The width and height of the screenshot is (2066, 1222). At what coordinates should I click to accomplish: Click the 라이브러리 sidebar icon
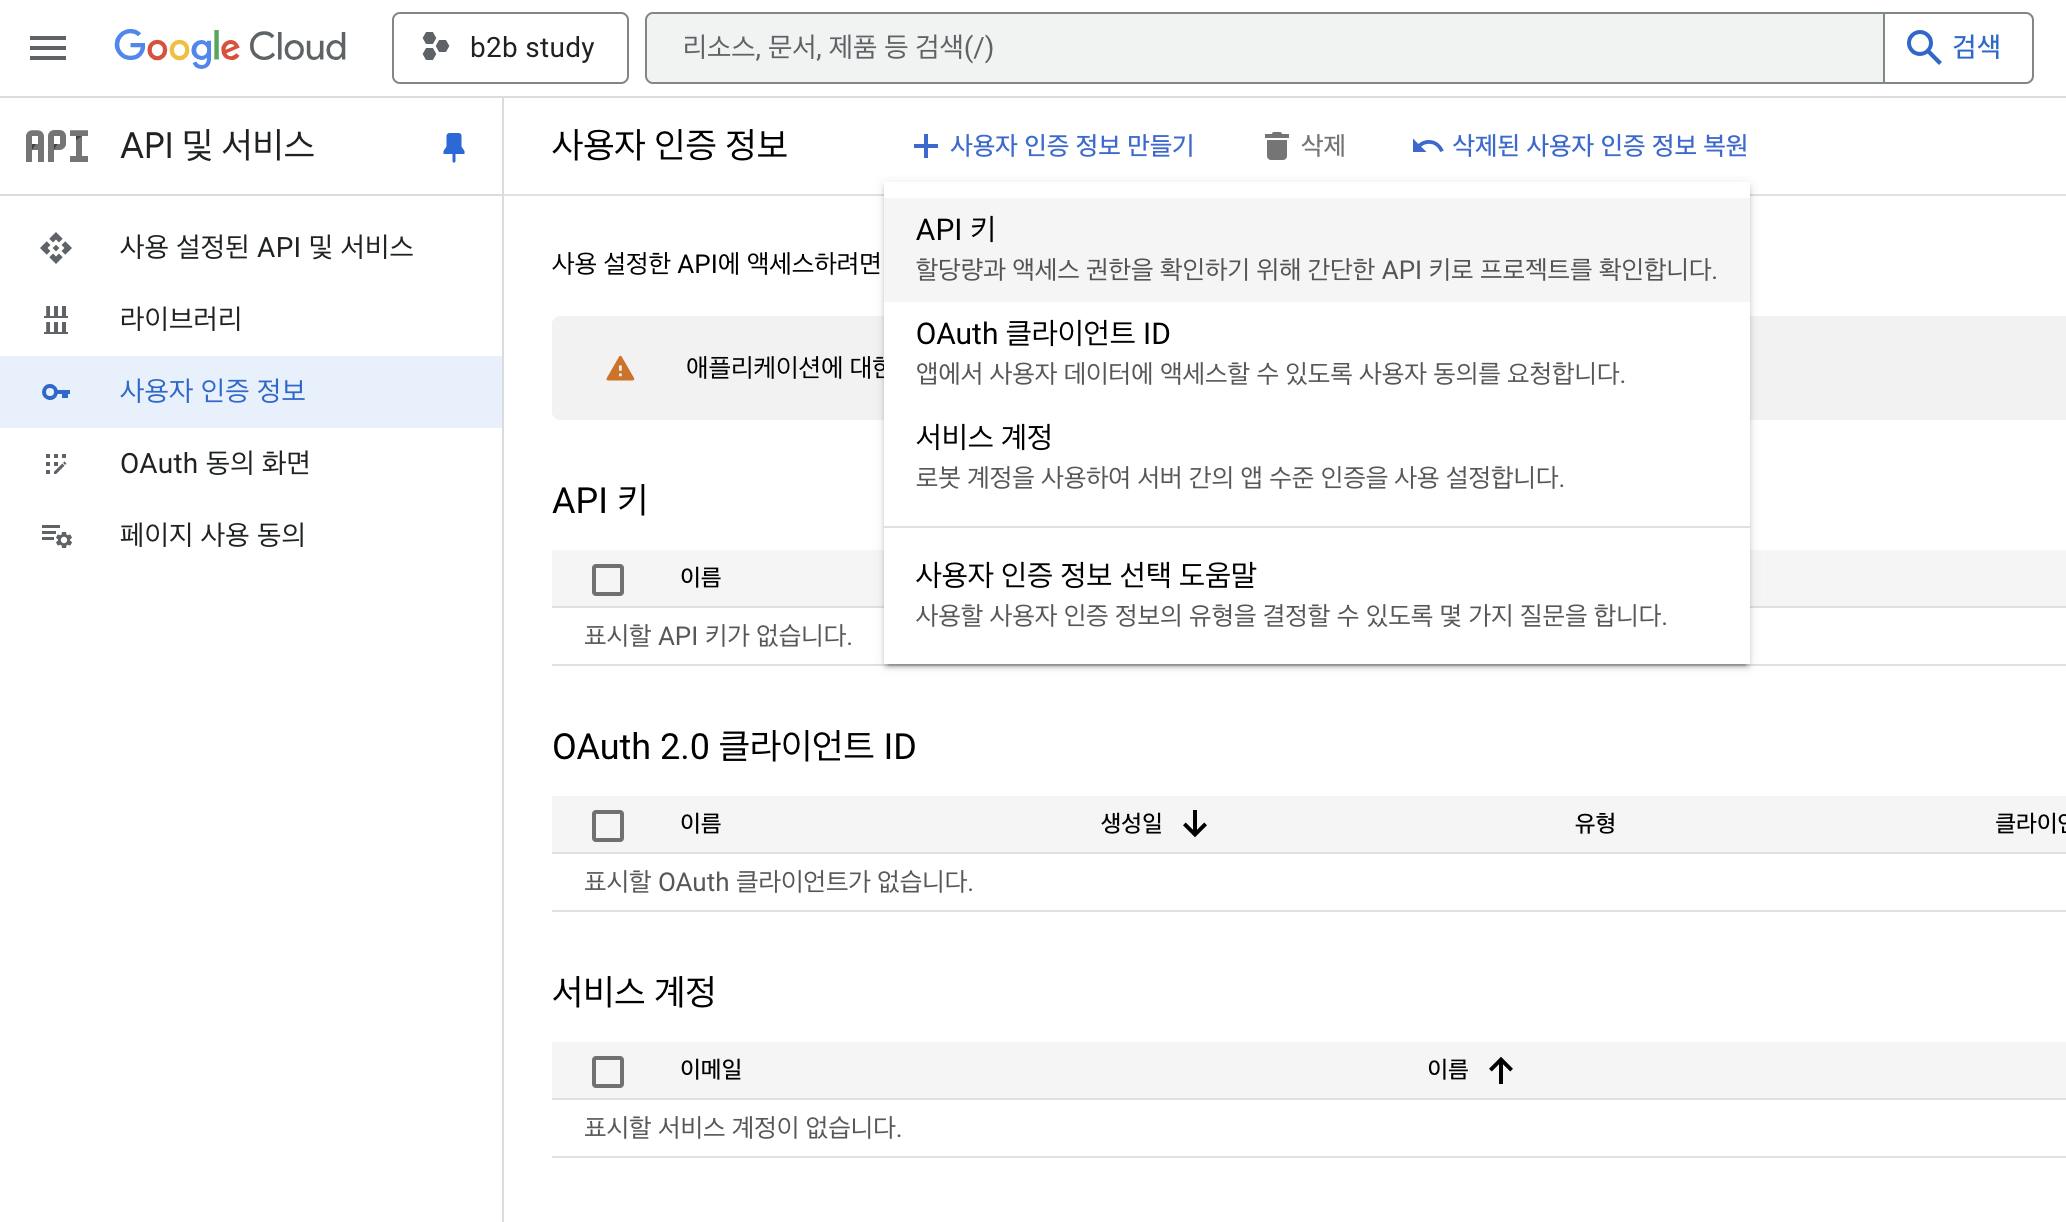[56, 320]
